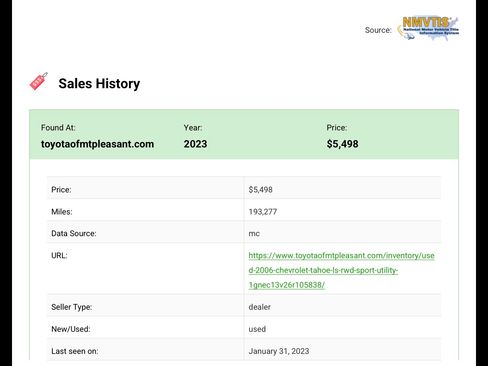Viewport: 488px width, 366px height.
Task: Select the toyotaofmtpleasant.com Found At text
Action: pos(97,144)
